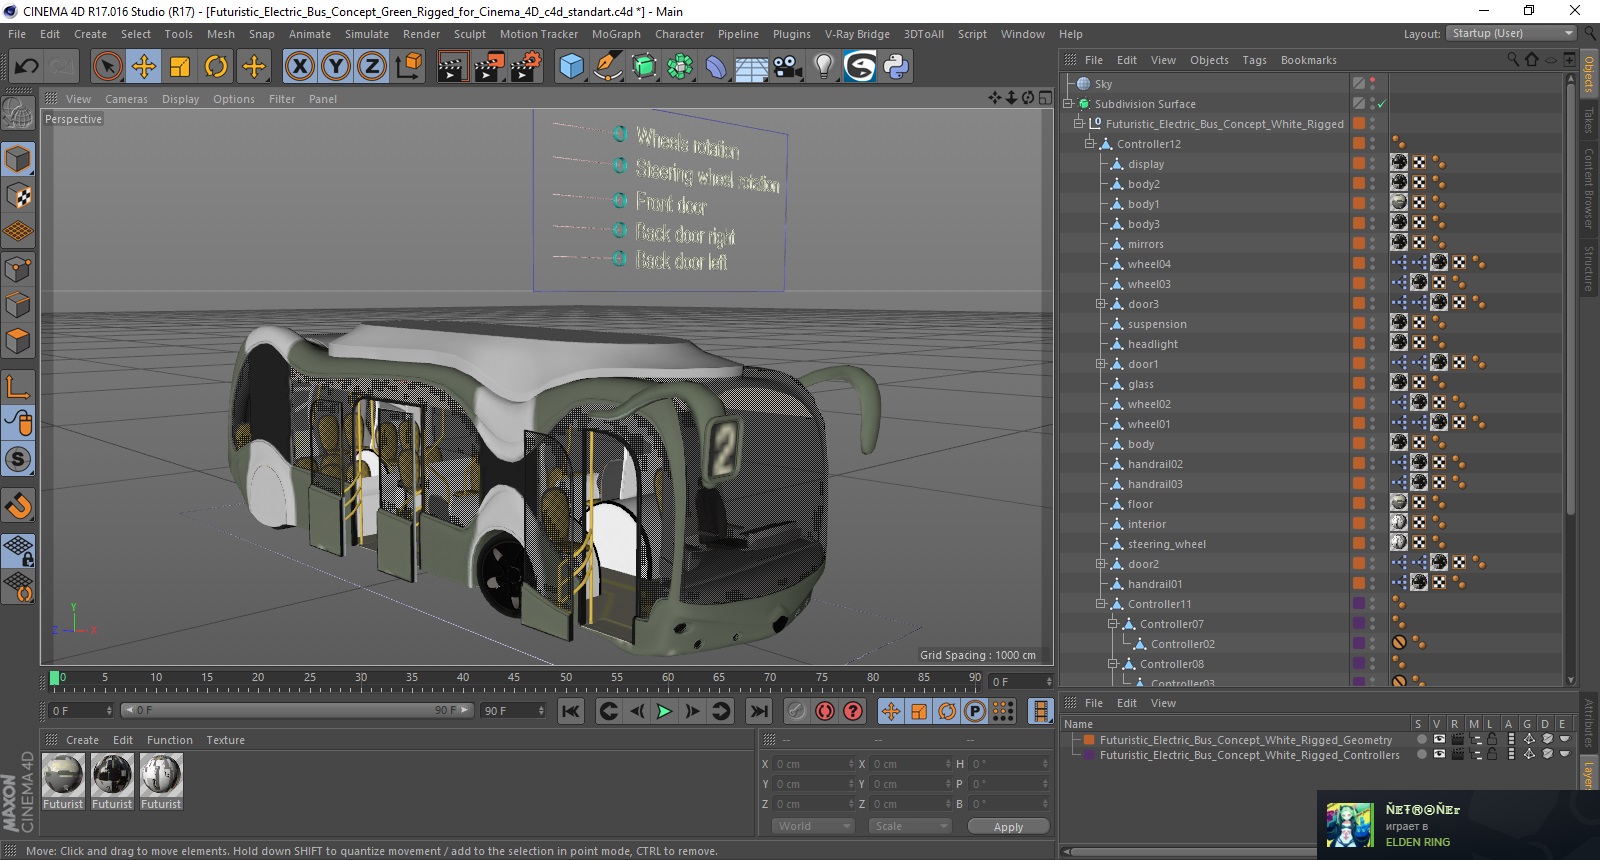Select the first Futurist material thumbnail
The height and width of the screenshot is (860, 1600).
(63, 777)
